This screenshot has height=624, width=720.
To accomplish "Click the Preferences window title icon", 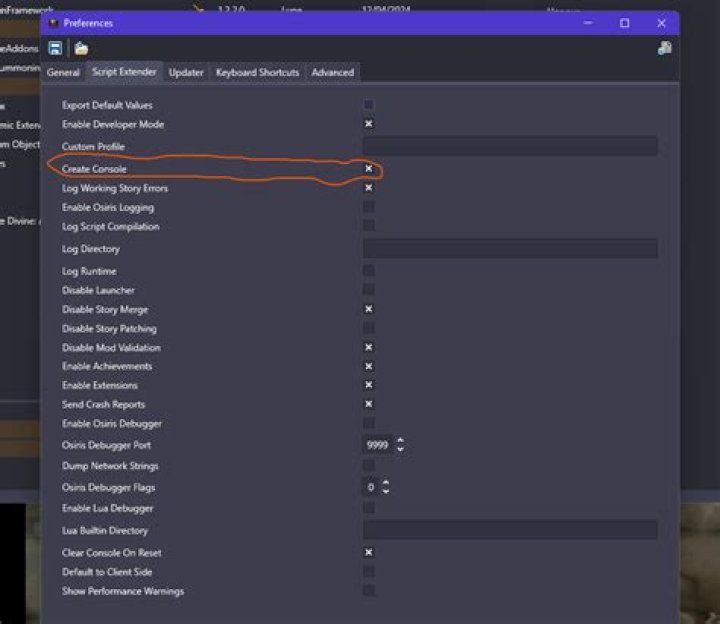I will coord(53,23).
